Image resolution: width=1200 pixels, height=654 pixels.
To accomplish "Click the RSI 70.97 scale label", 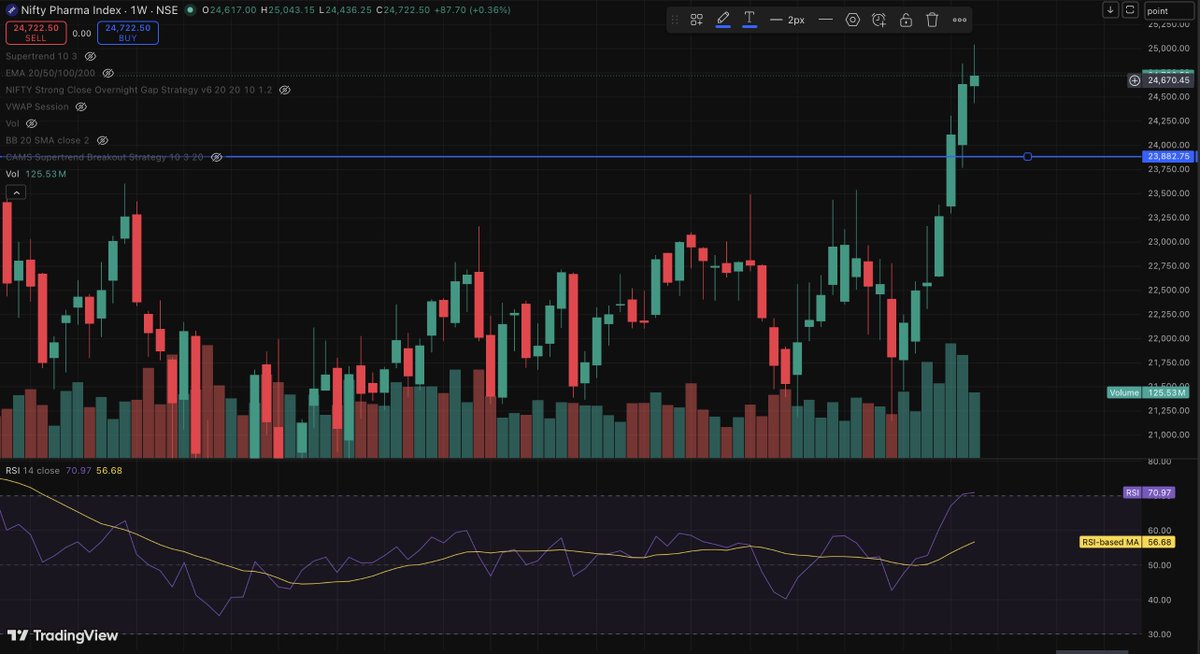I will point(1150,493).
